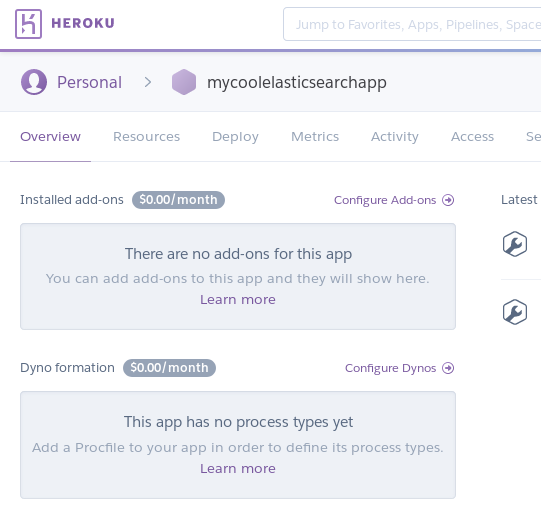Go to the Access tab

click(x=472, y=137)
